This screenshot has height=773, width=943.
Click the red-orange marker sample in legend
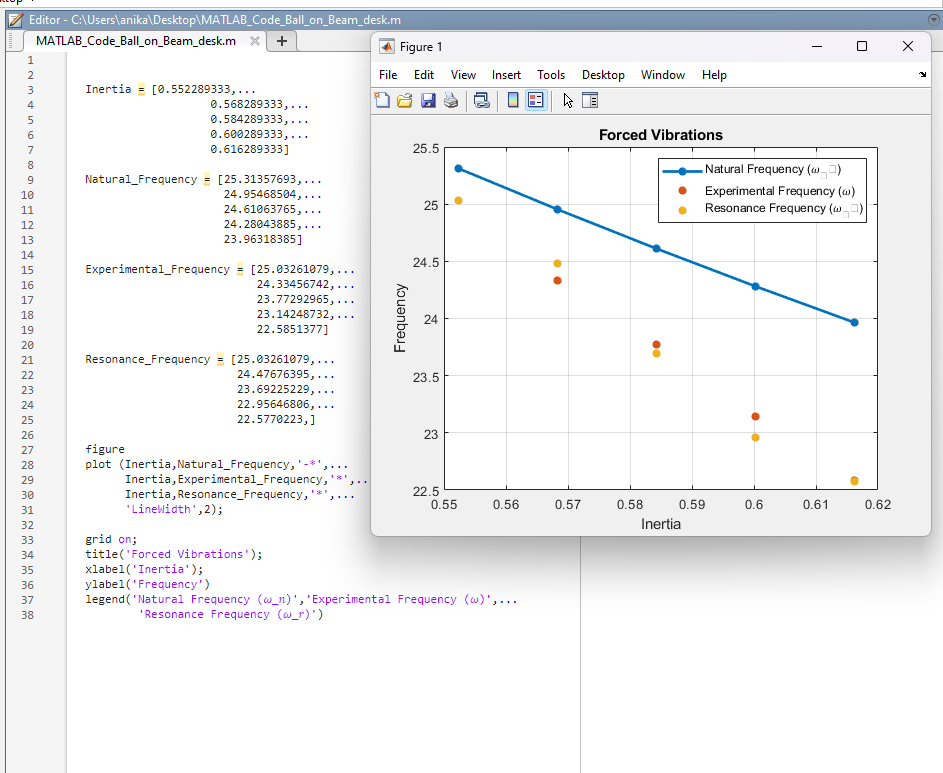pyautogui.click(x=682, y=191)
